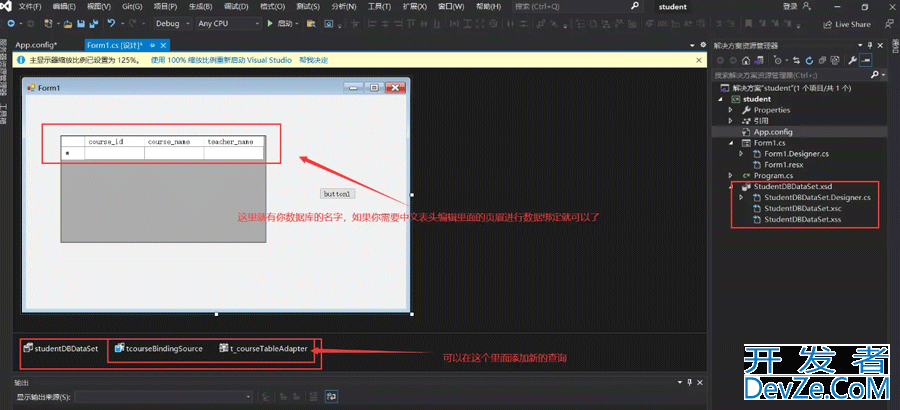900x410 pixels.
Task: Click the refresh icon in Solution Explorer
Action: 809,60
